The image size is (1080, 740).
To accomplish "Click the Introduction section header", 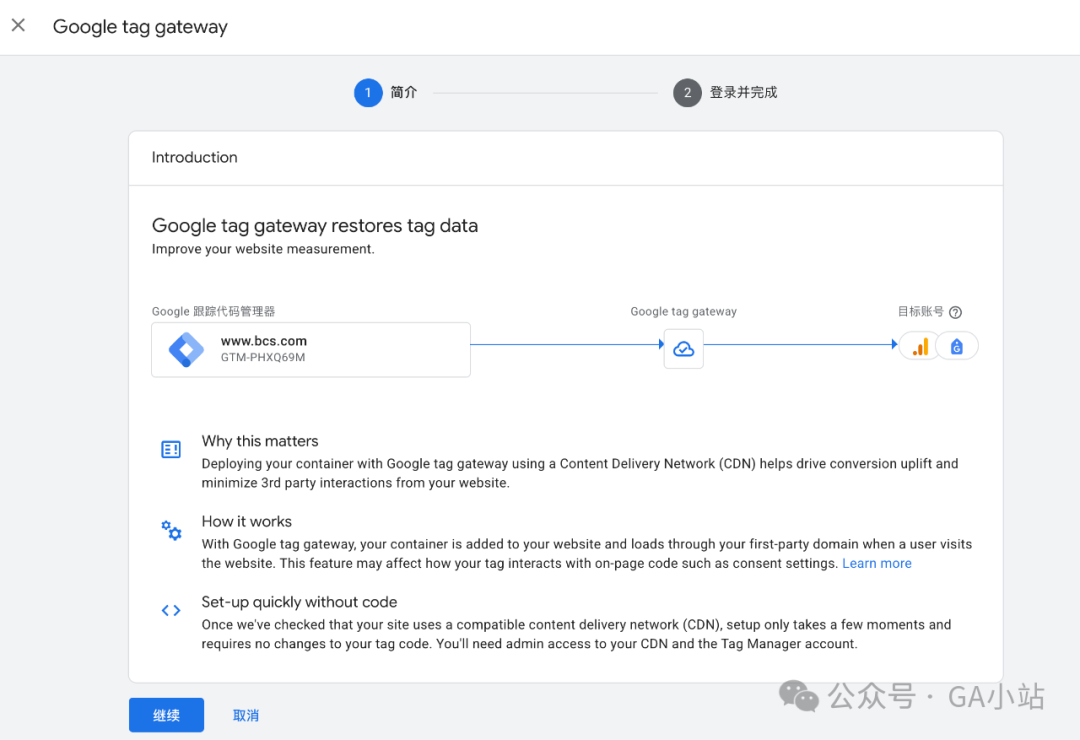I will (x=194, y=157).
